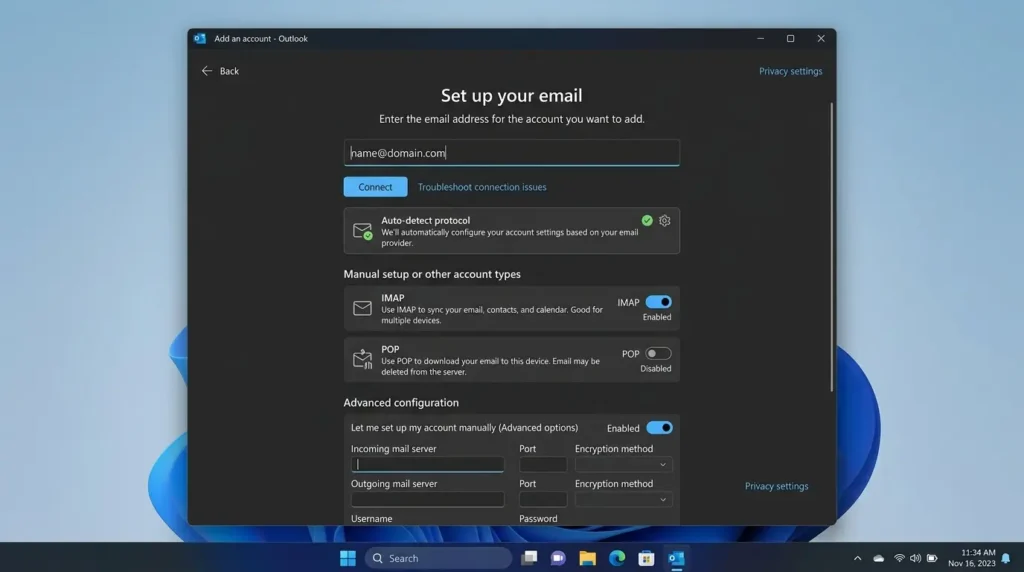
Task: Minimize the Add an account window
Action: (x=760, y=39)
